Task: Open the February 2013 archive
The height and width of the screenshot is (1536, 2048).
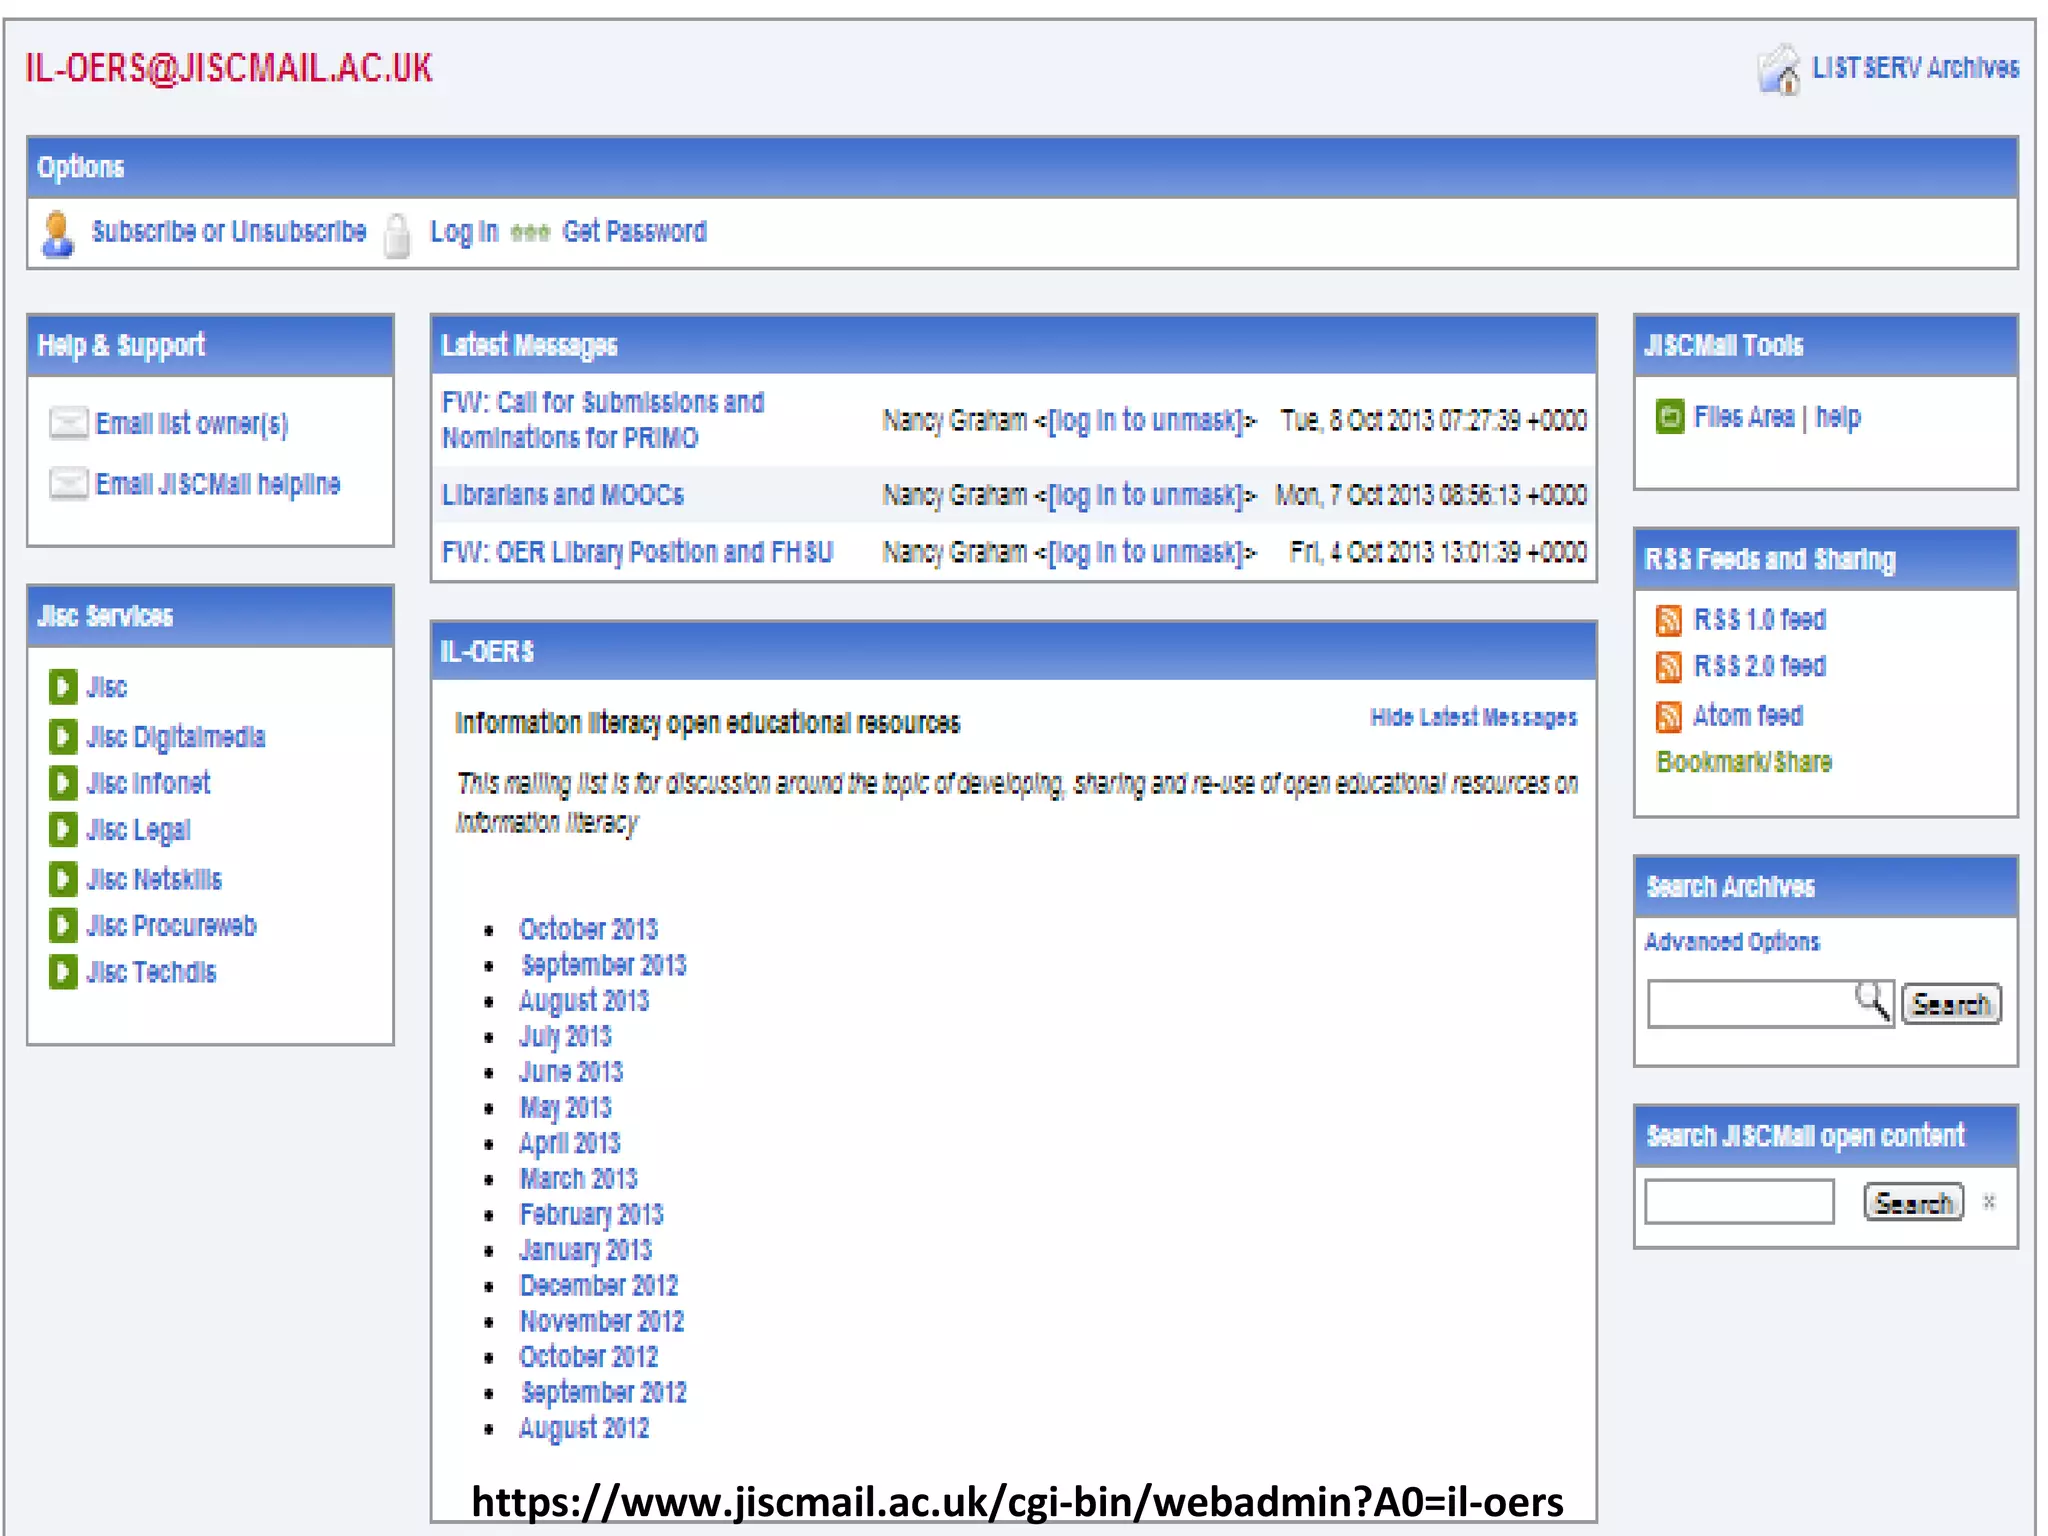Action: coord(591,1215)
